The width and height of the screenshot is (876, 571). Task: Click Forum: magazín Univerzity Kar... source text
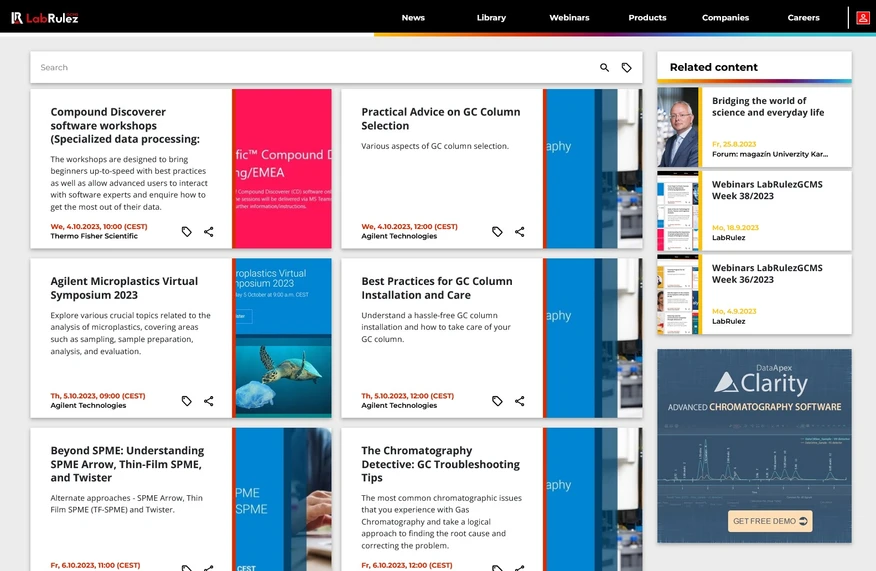tap(770, 154)
